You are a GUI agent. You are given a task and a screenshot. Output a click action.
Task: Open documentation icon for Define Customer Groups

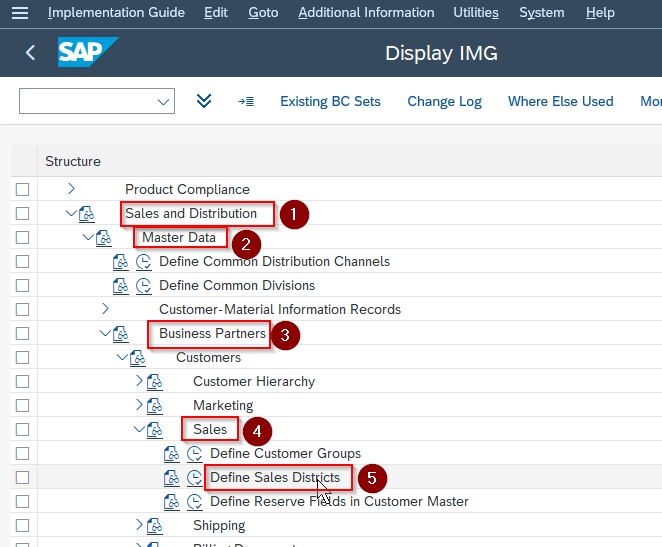171,454
